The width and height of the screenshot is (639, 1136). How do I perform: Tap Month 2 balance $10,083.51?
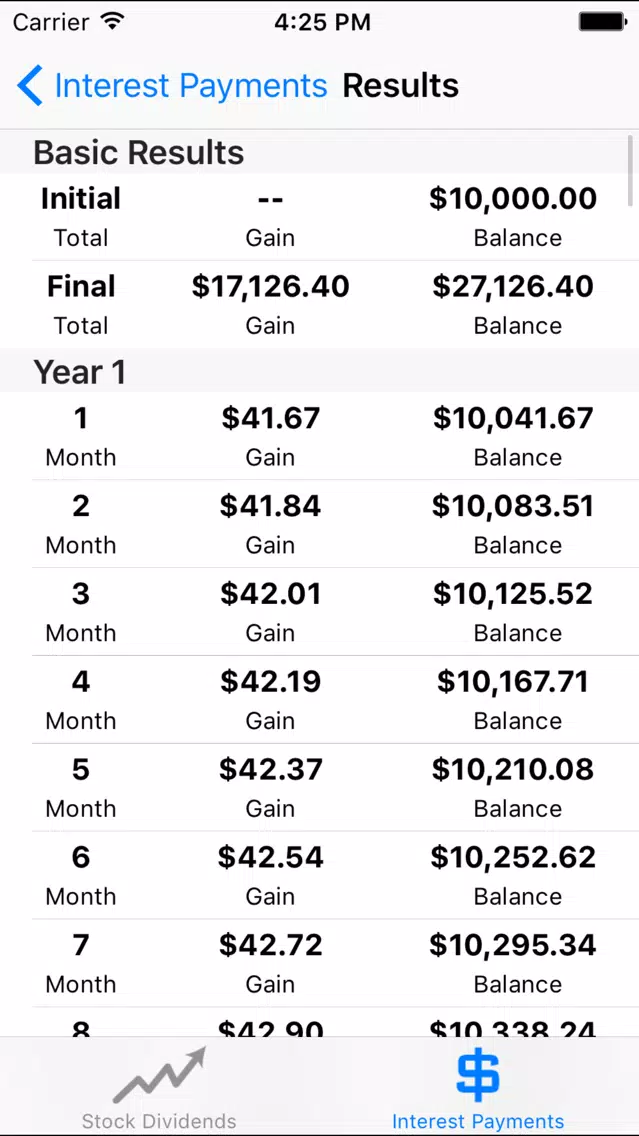514,506
